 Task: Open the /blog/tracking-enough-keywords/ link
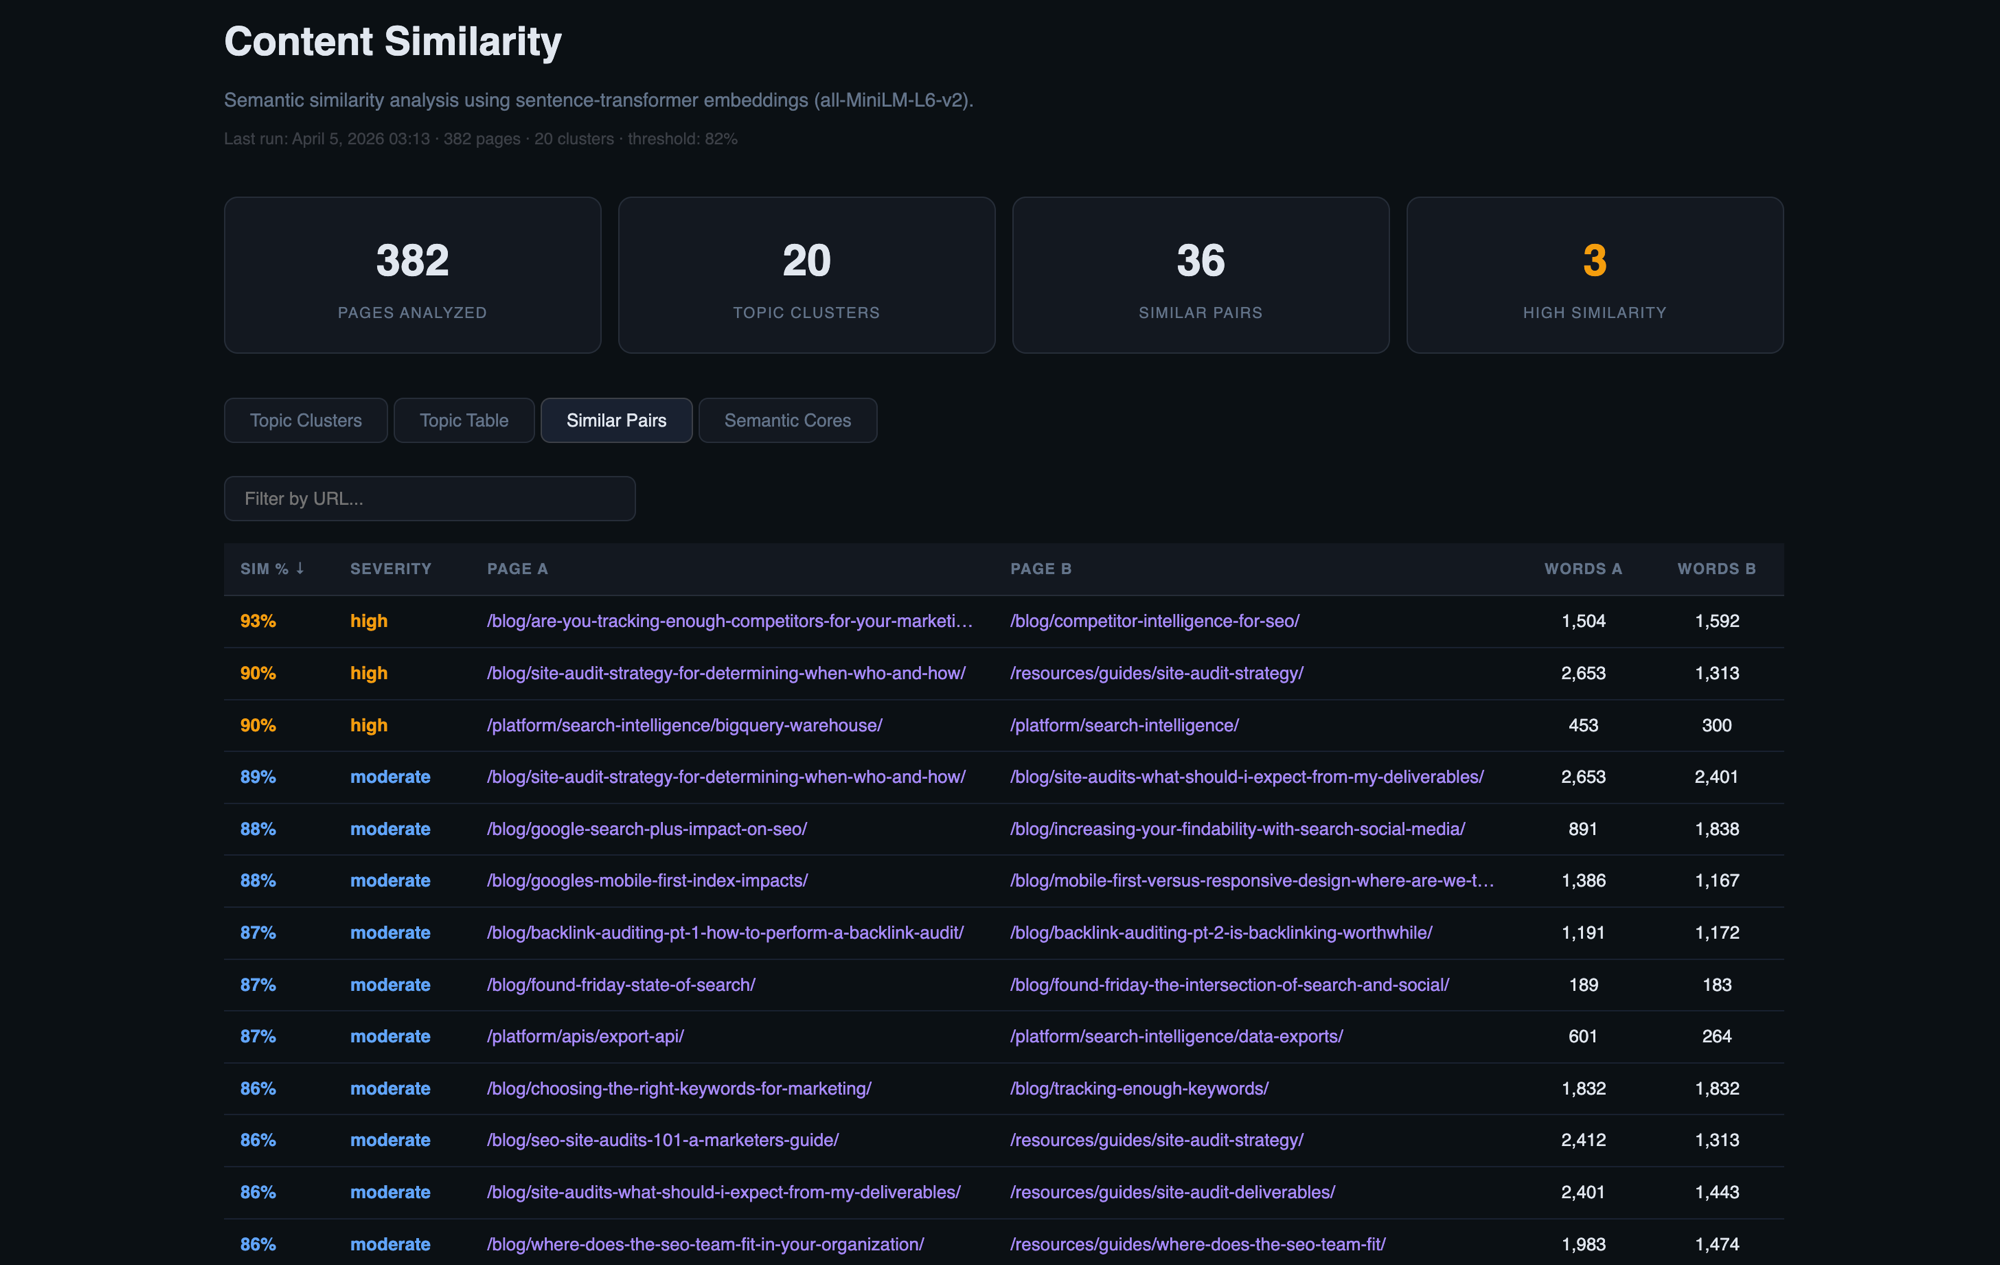[x=1138, y=1088]
